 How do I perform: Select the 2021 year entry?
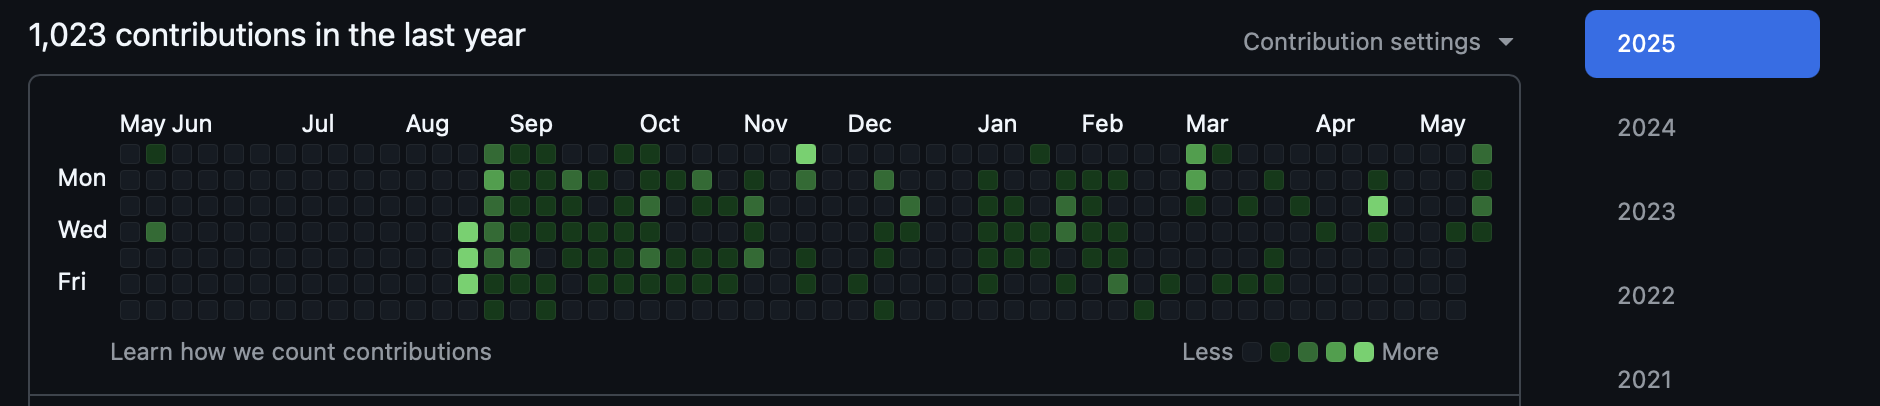click(x=1646, y=380)
